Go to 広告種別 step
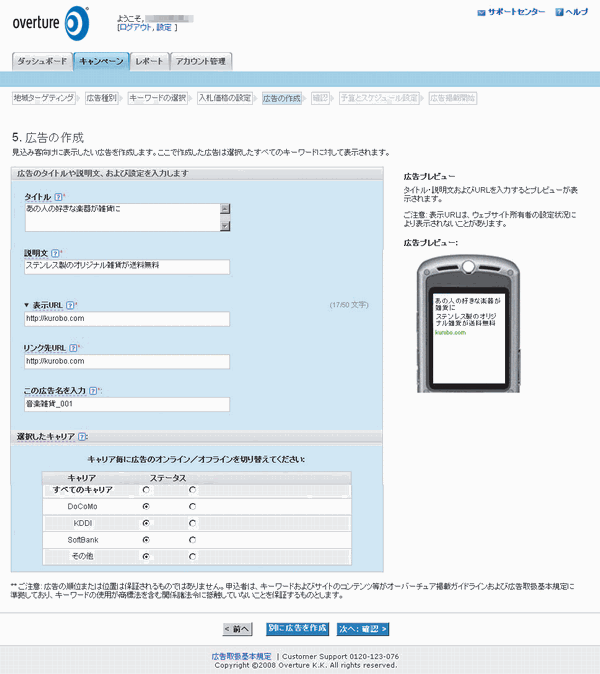The width and height of the screenshot is (600, 674). coord(101,98)
